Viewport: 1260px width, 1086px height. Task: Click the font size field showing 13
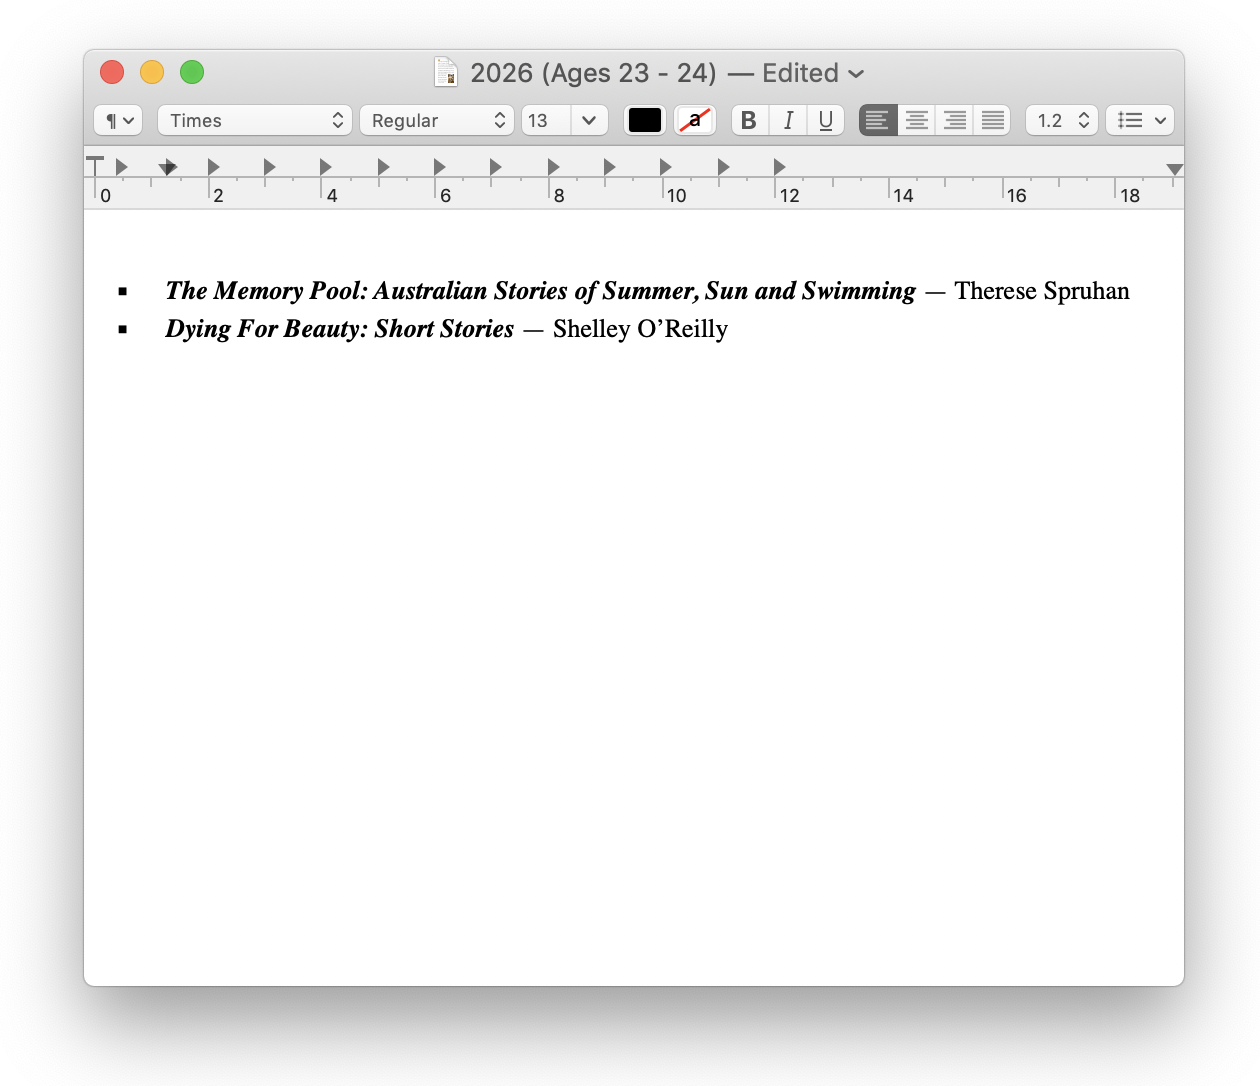click(546, 120)
